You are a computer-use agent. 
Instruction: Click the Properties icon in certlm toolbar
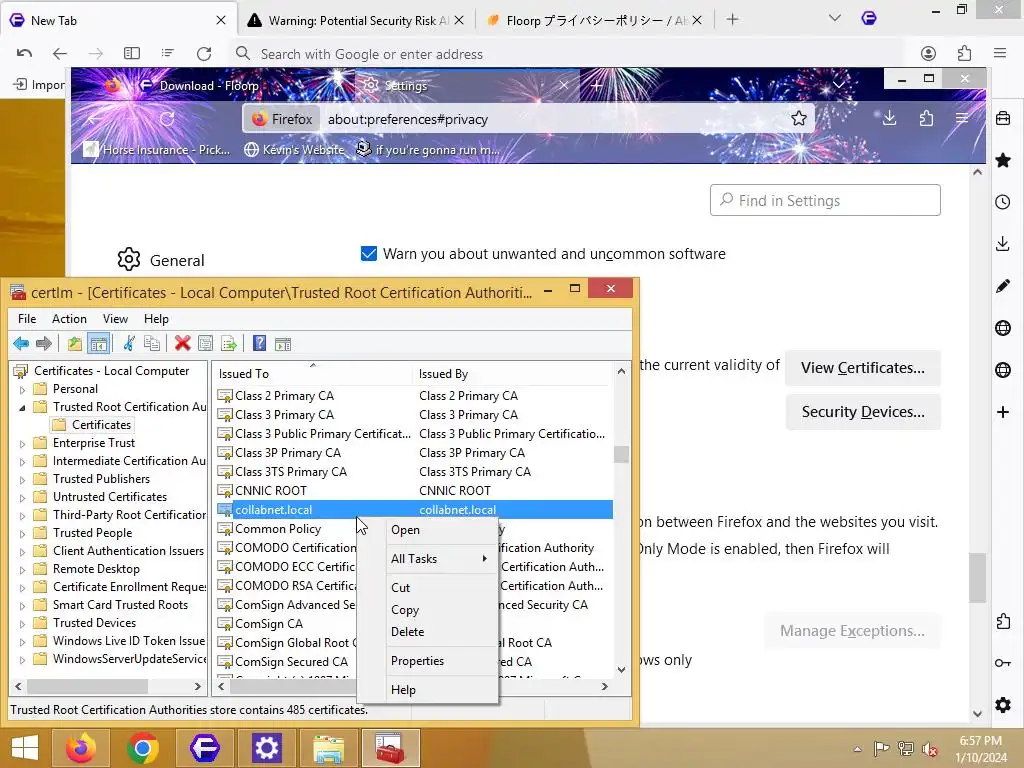click(x=205, y=344)
